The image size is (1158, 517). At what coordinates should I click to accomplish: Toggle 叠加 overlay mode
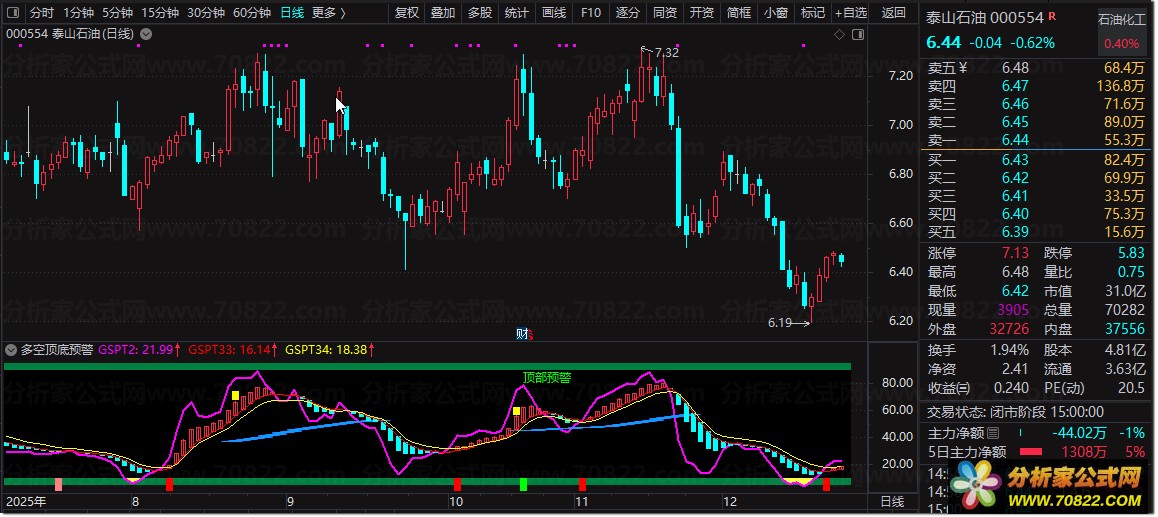(x=443, y=13)
